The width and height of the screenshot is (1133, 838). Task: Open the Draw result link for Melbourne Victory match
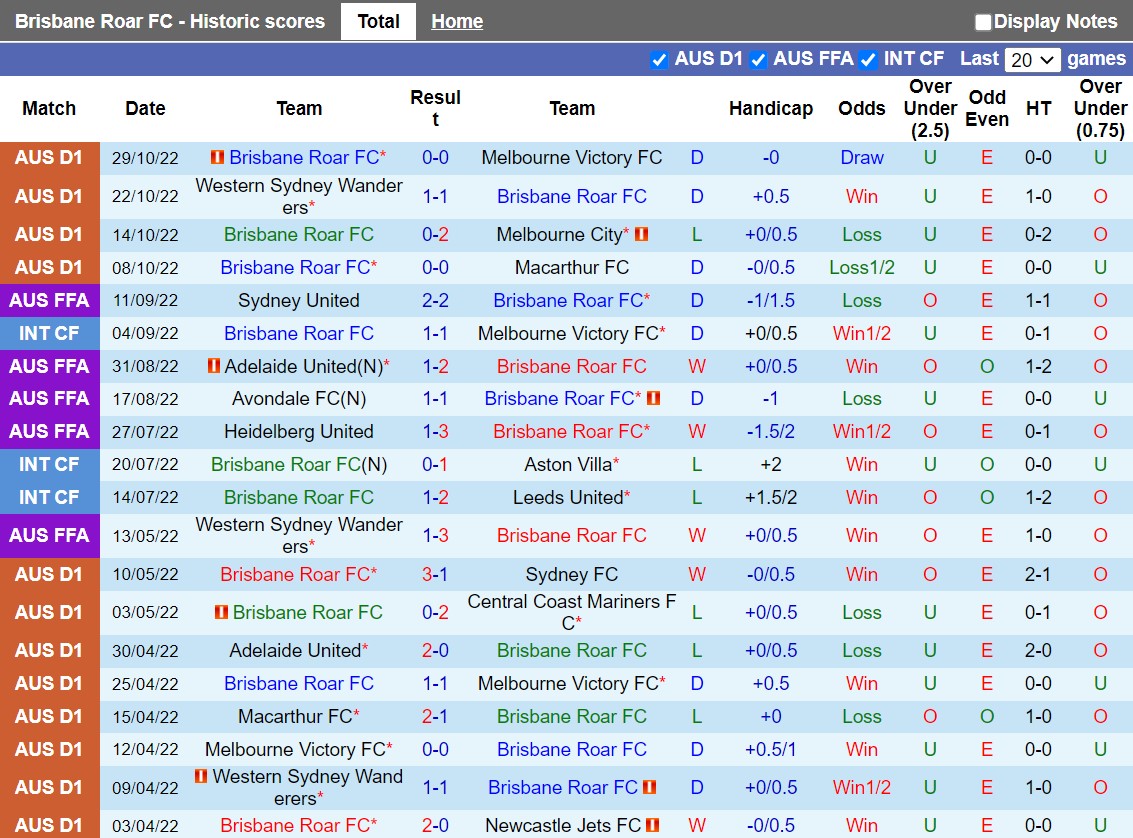coord(861,157)
